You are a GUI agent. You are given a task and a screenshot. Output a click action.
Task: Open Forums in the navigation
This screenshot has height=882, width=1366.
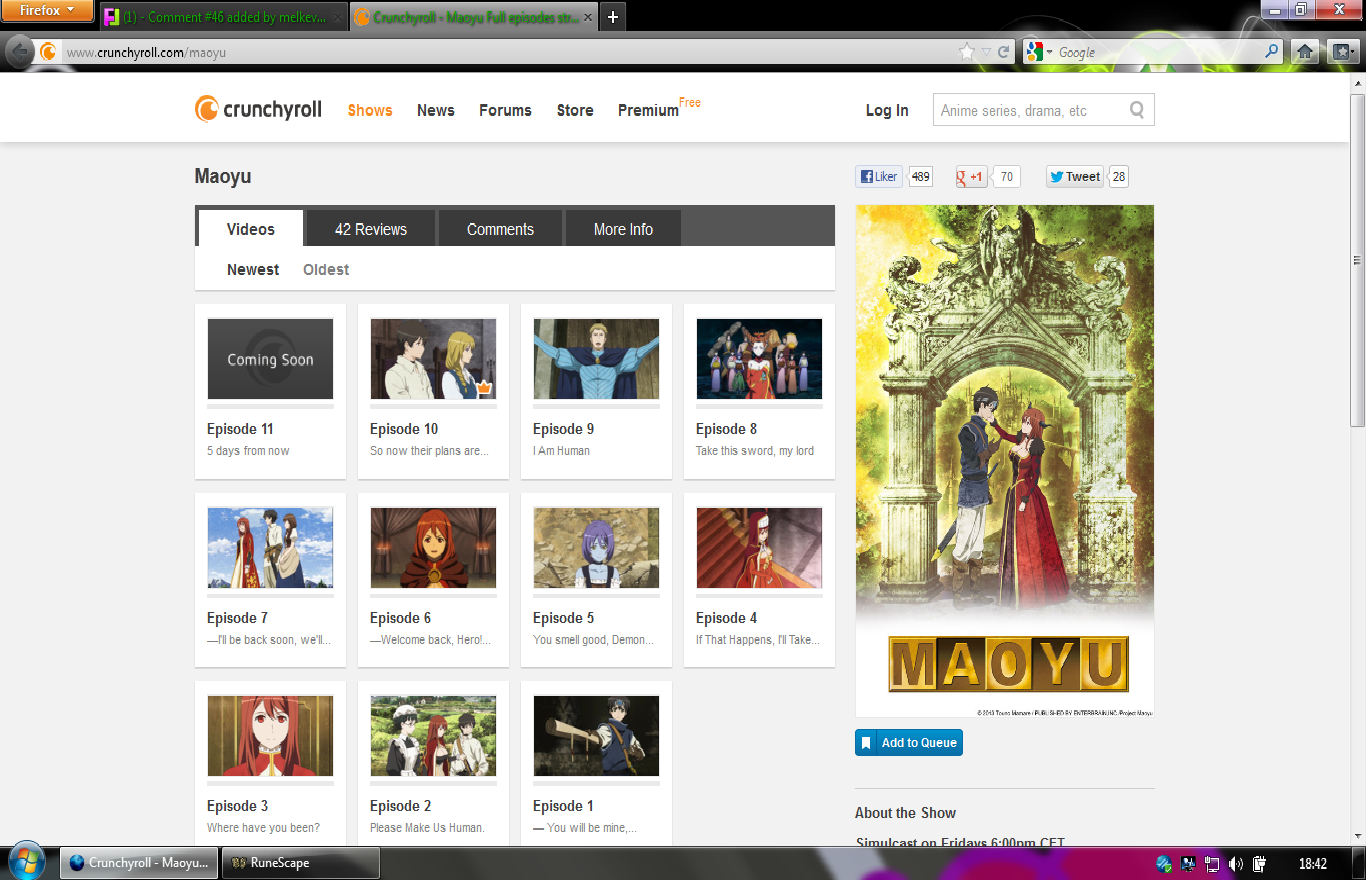coord(505,110)
